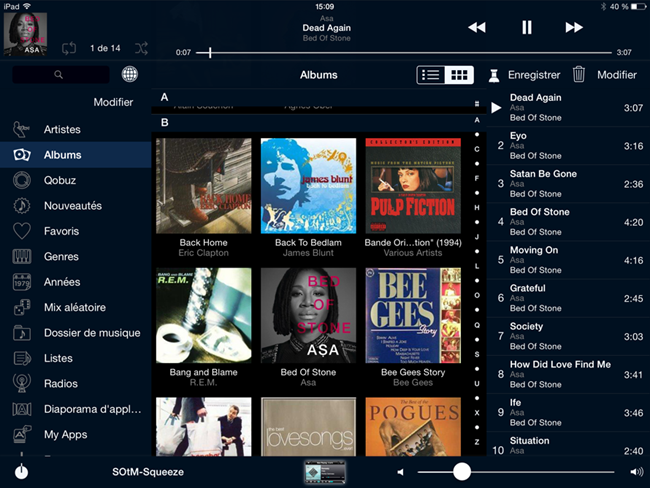This screenshot has width=650, height=488.
Task: Skip to the previous track
Action: coord(477,27)
